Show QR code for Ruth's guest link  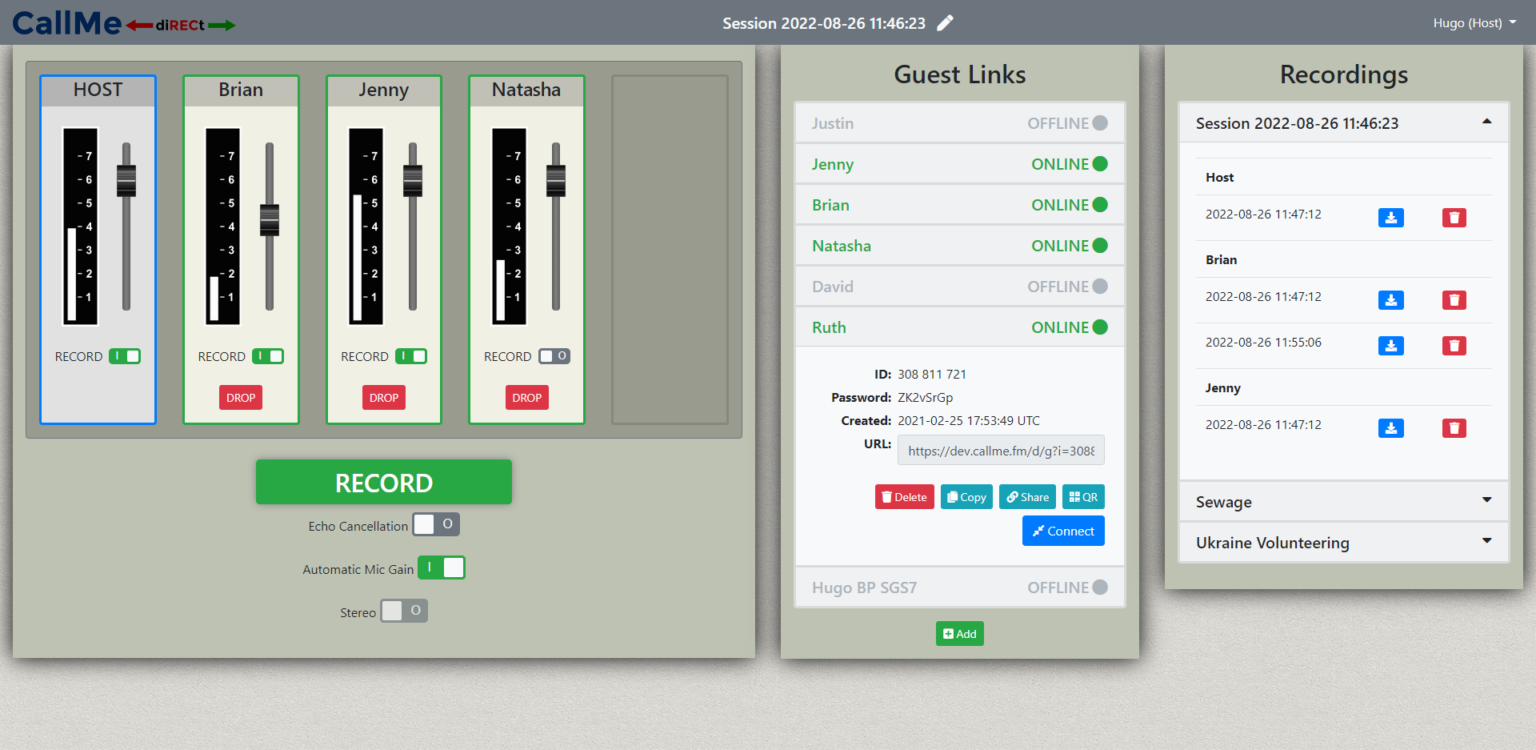[1083, 497]
